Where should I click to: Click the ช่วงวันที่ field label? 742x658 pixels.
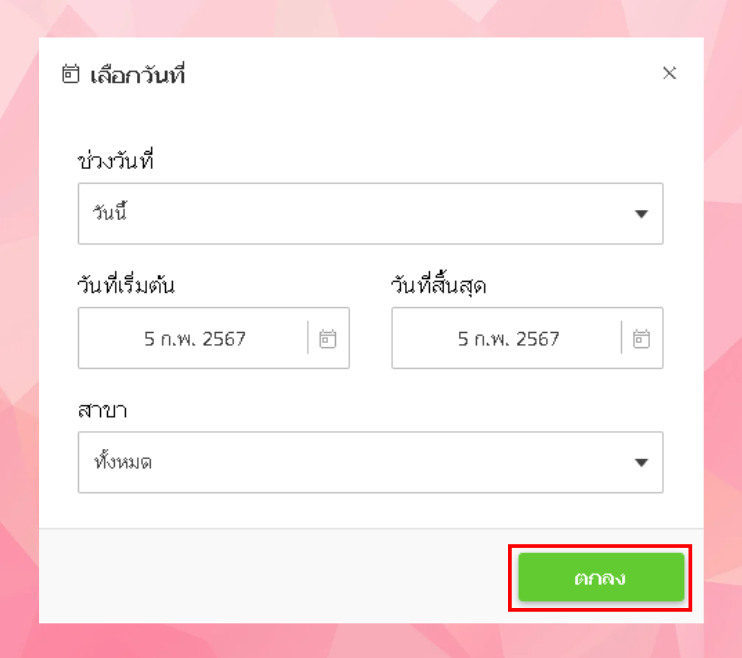pos(116,160)
